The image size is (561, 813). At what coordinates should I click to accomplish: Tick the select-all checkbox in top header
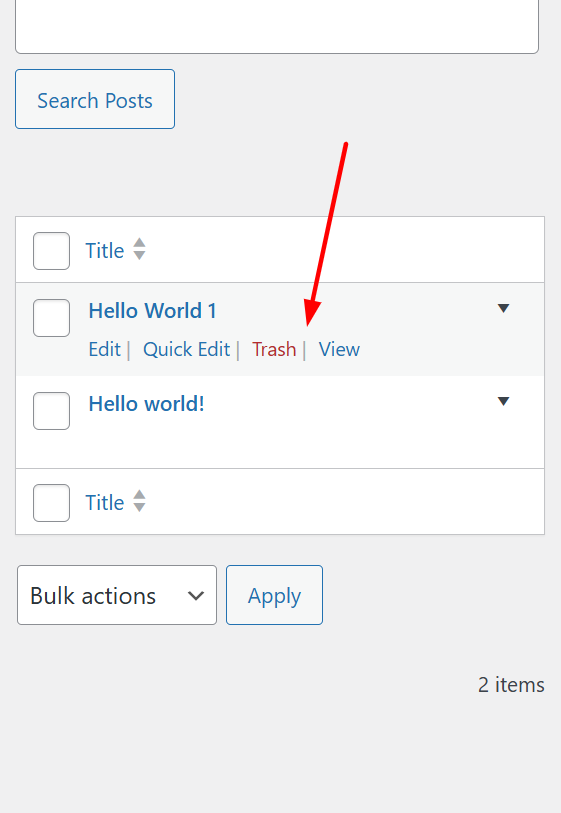[x=51, y=251]
